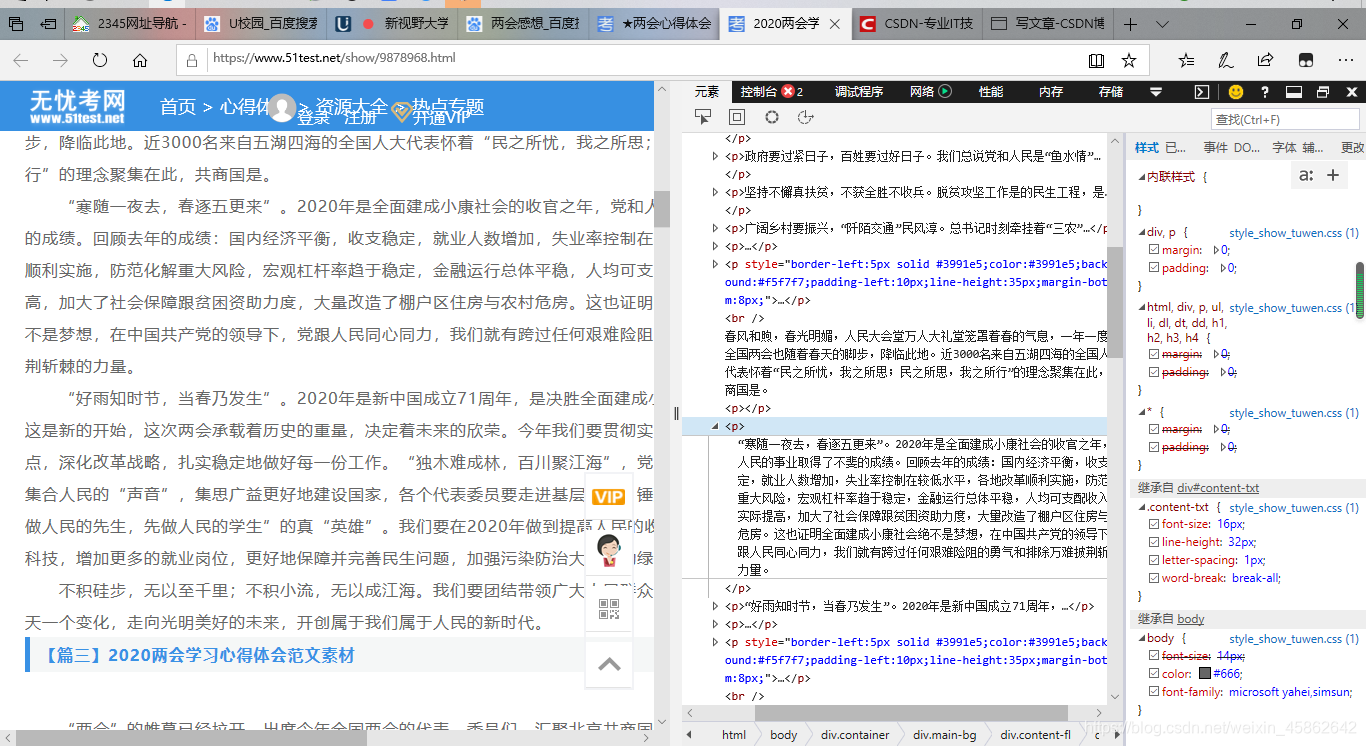Viewport: 1366px width, 746px height.
Task: Close the 2020两会学 browser tab
Action: pos(834,24)
